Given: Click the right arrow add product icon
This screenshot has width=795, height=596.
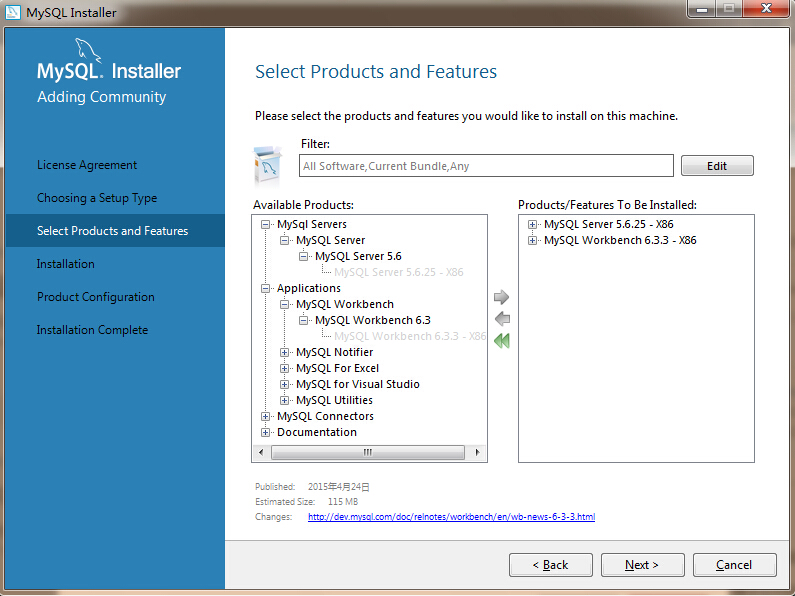Looking at the screenshot, I should tap(501, 297).
